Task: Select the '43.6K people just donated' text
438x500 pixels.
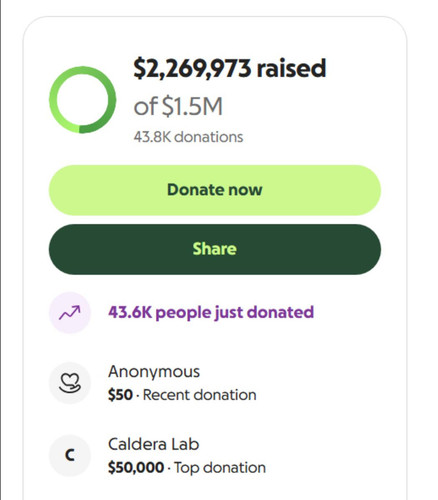Action: (x=211, y=313)
